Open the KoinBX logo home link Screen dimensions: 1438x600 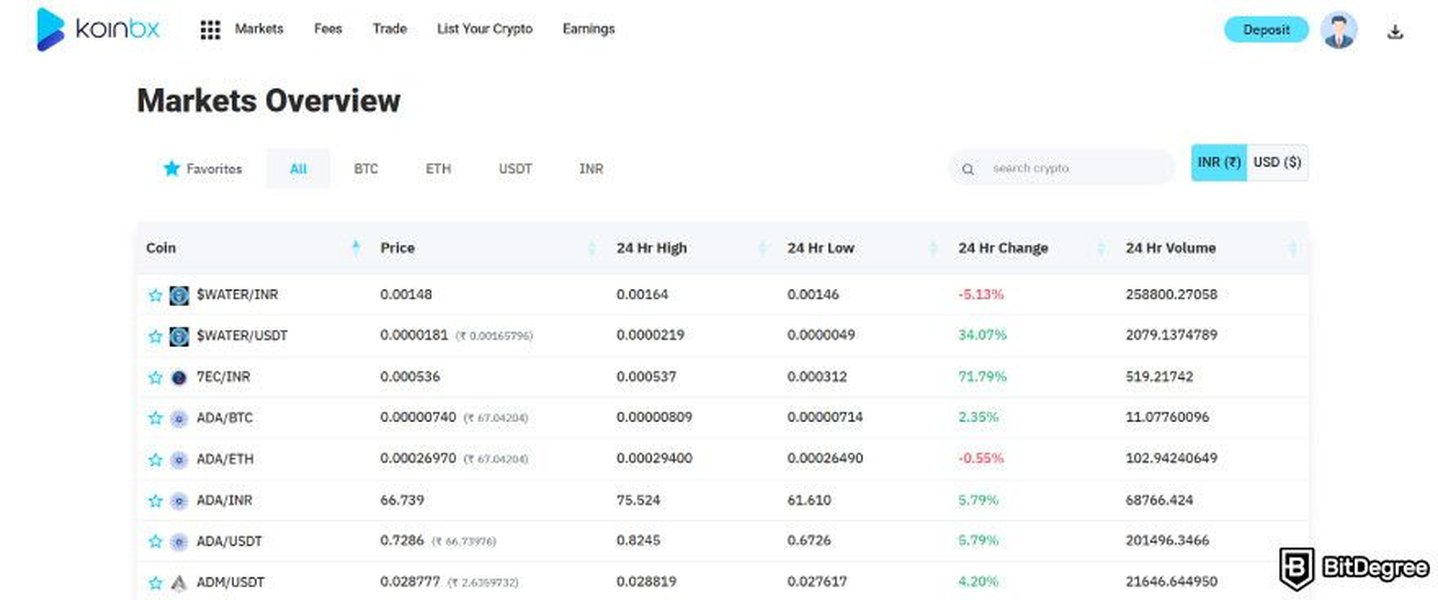98,29
